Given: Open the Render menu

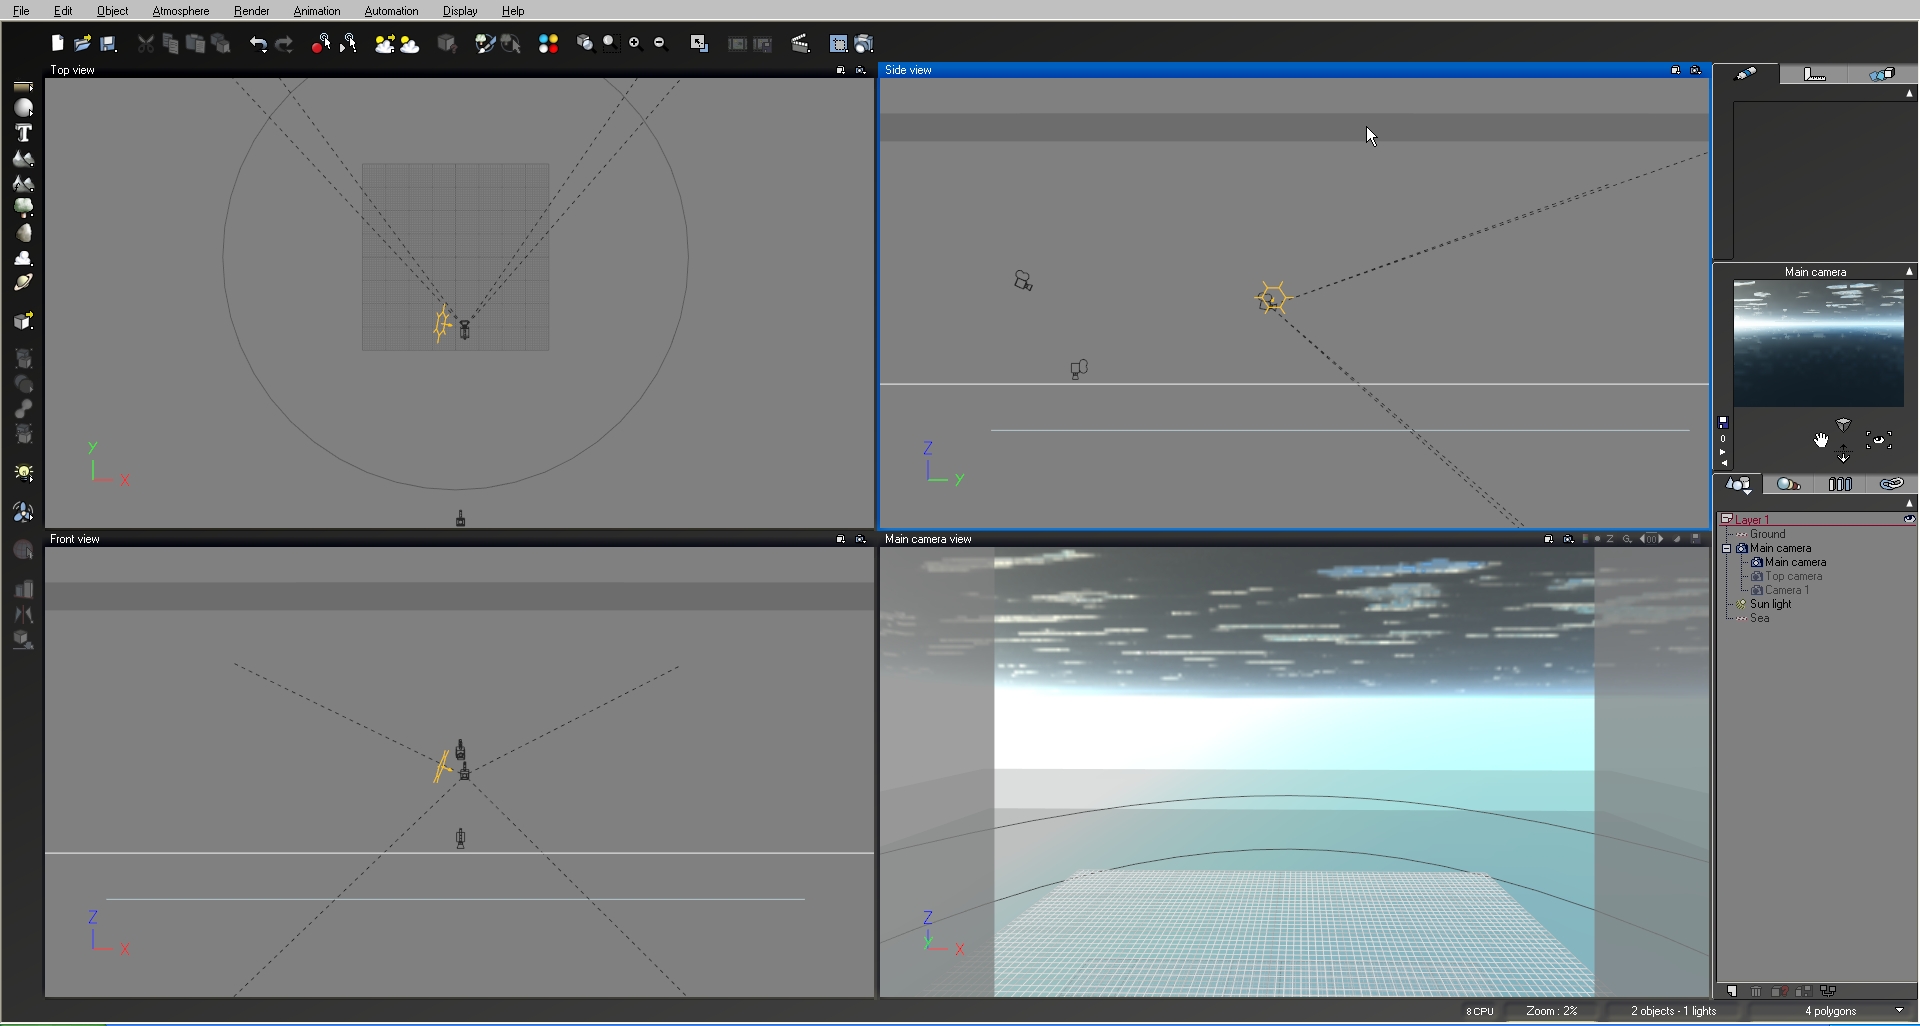Looking at the screenshot, I should (x=252, y=11).
